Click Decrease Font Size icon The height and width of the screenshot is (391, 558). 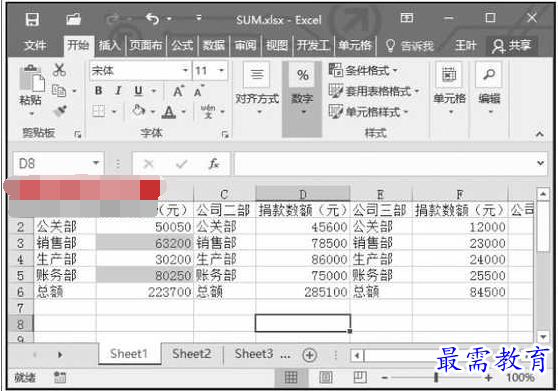pos(199,91)
